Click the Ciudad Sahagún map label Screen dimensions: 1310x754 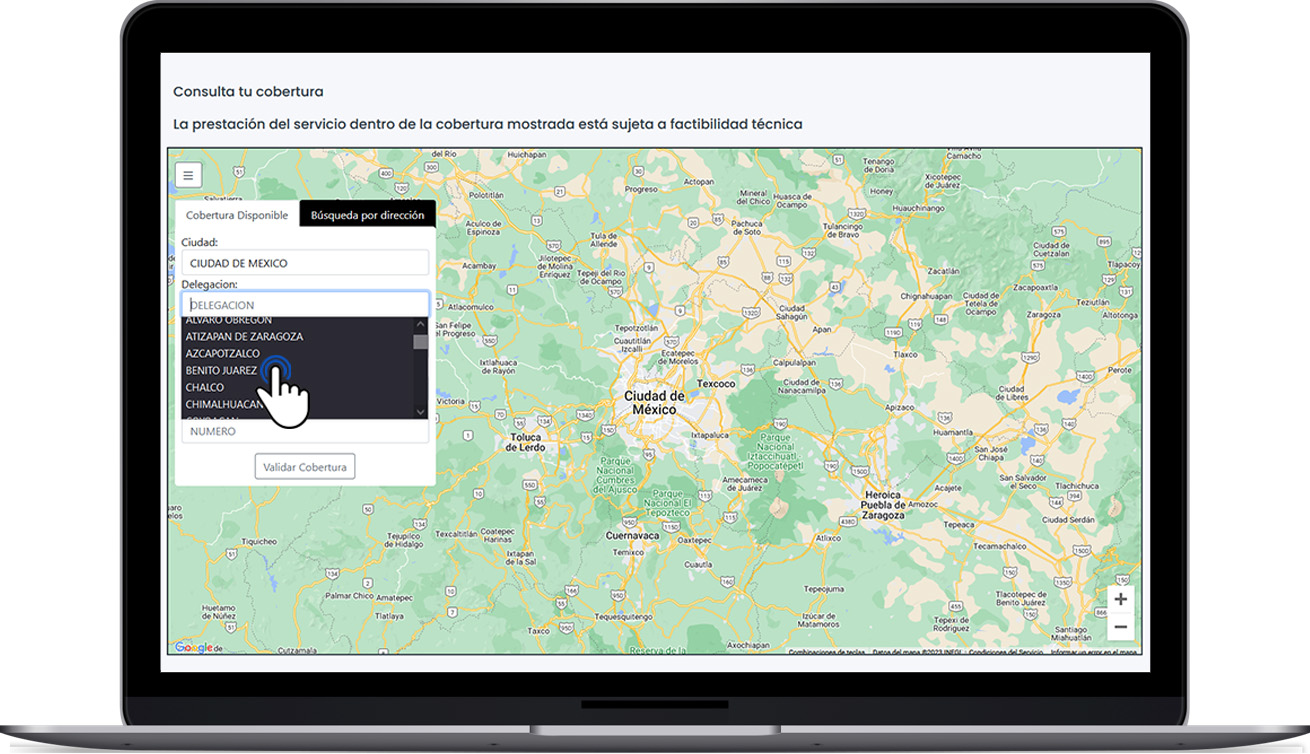click(792, 312)
